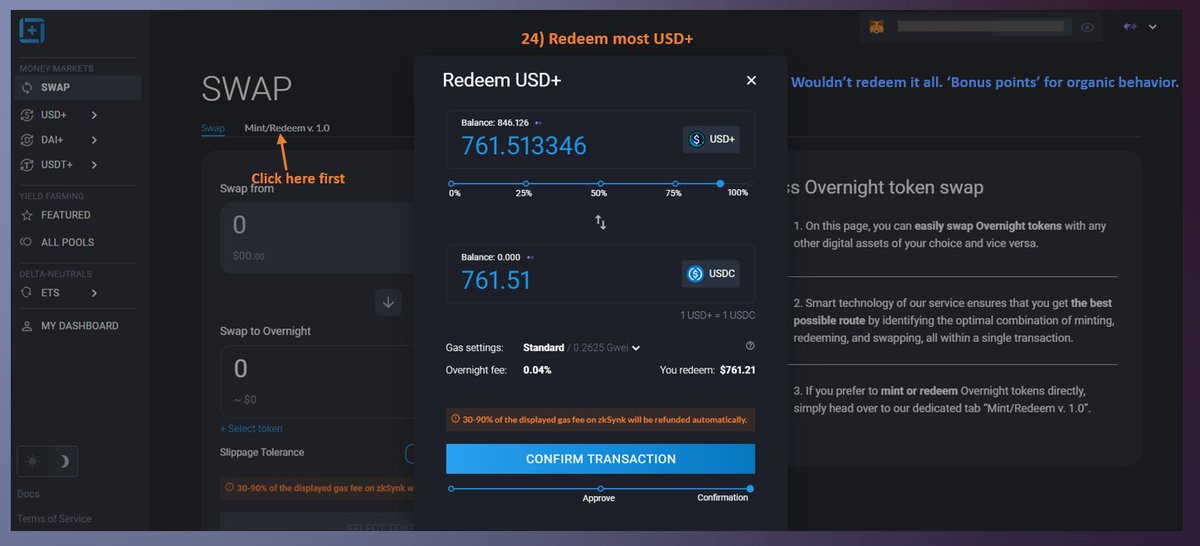Screen dimensions: 1200x546
Task: Select the Swap tab
Action: pyautogui.click(x=213, y=128)
